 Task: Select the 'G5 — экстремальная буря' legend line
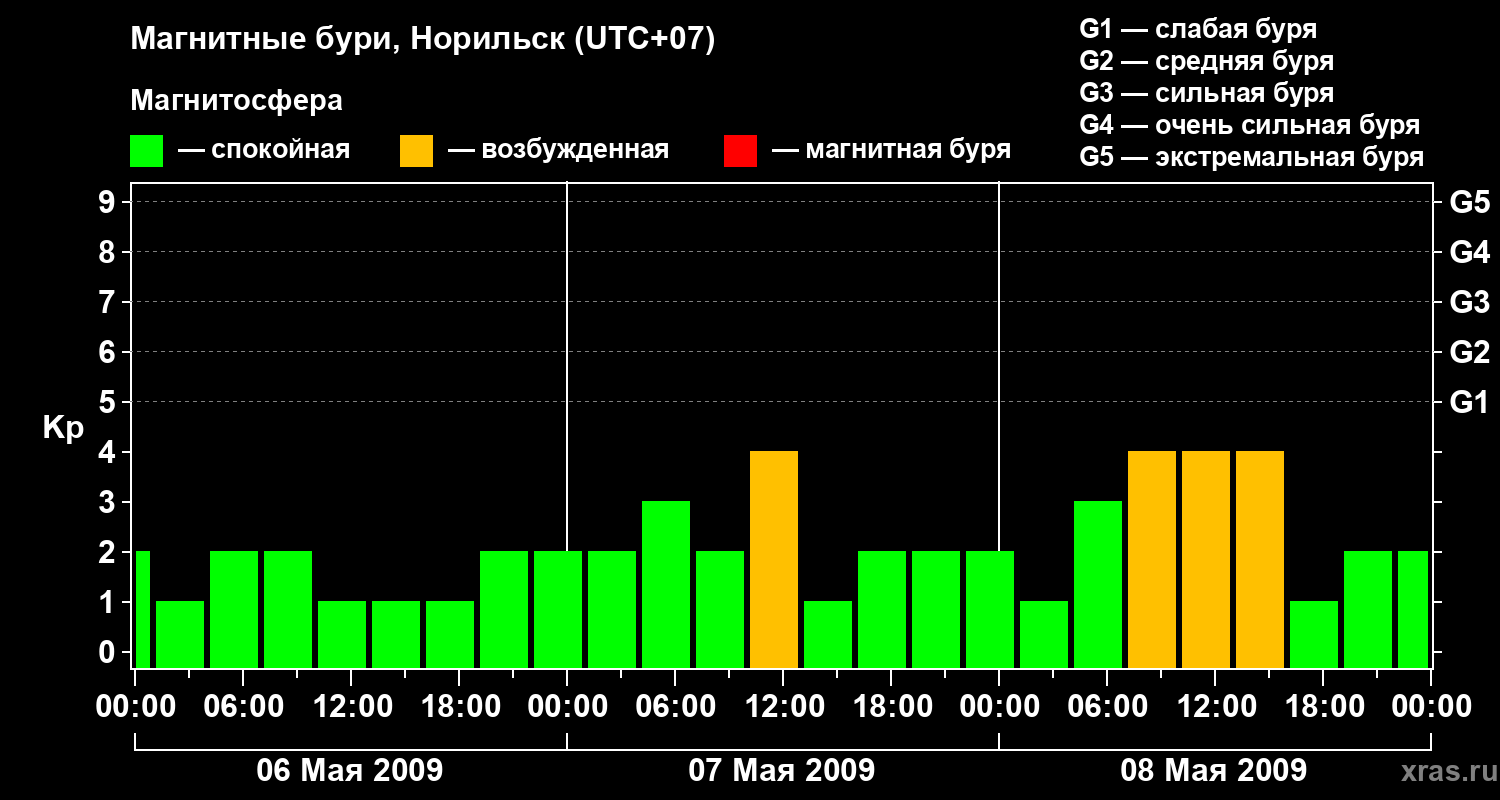(x=1251, y=157)
